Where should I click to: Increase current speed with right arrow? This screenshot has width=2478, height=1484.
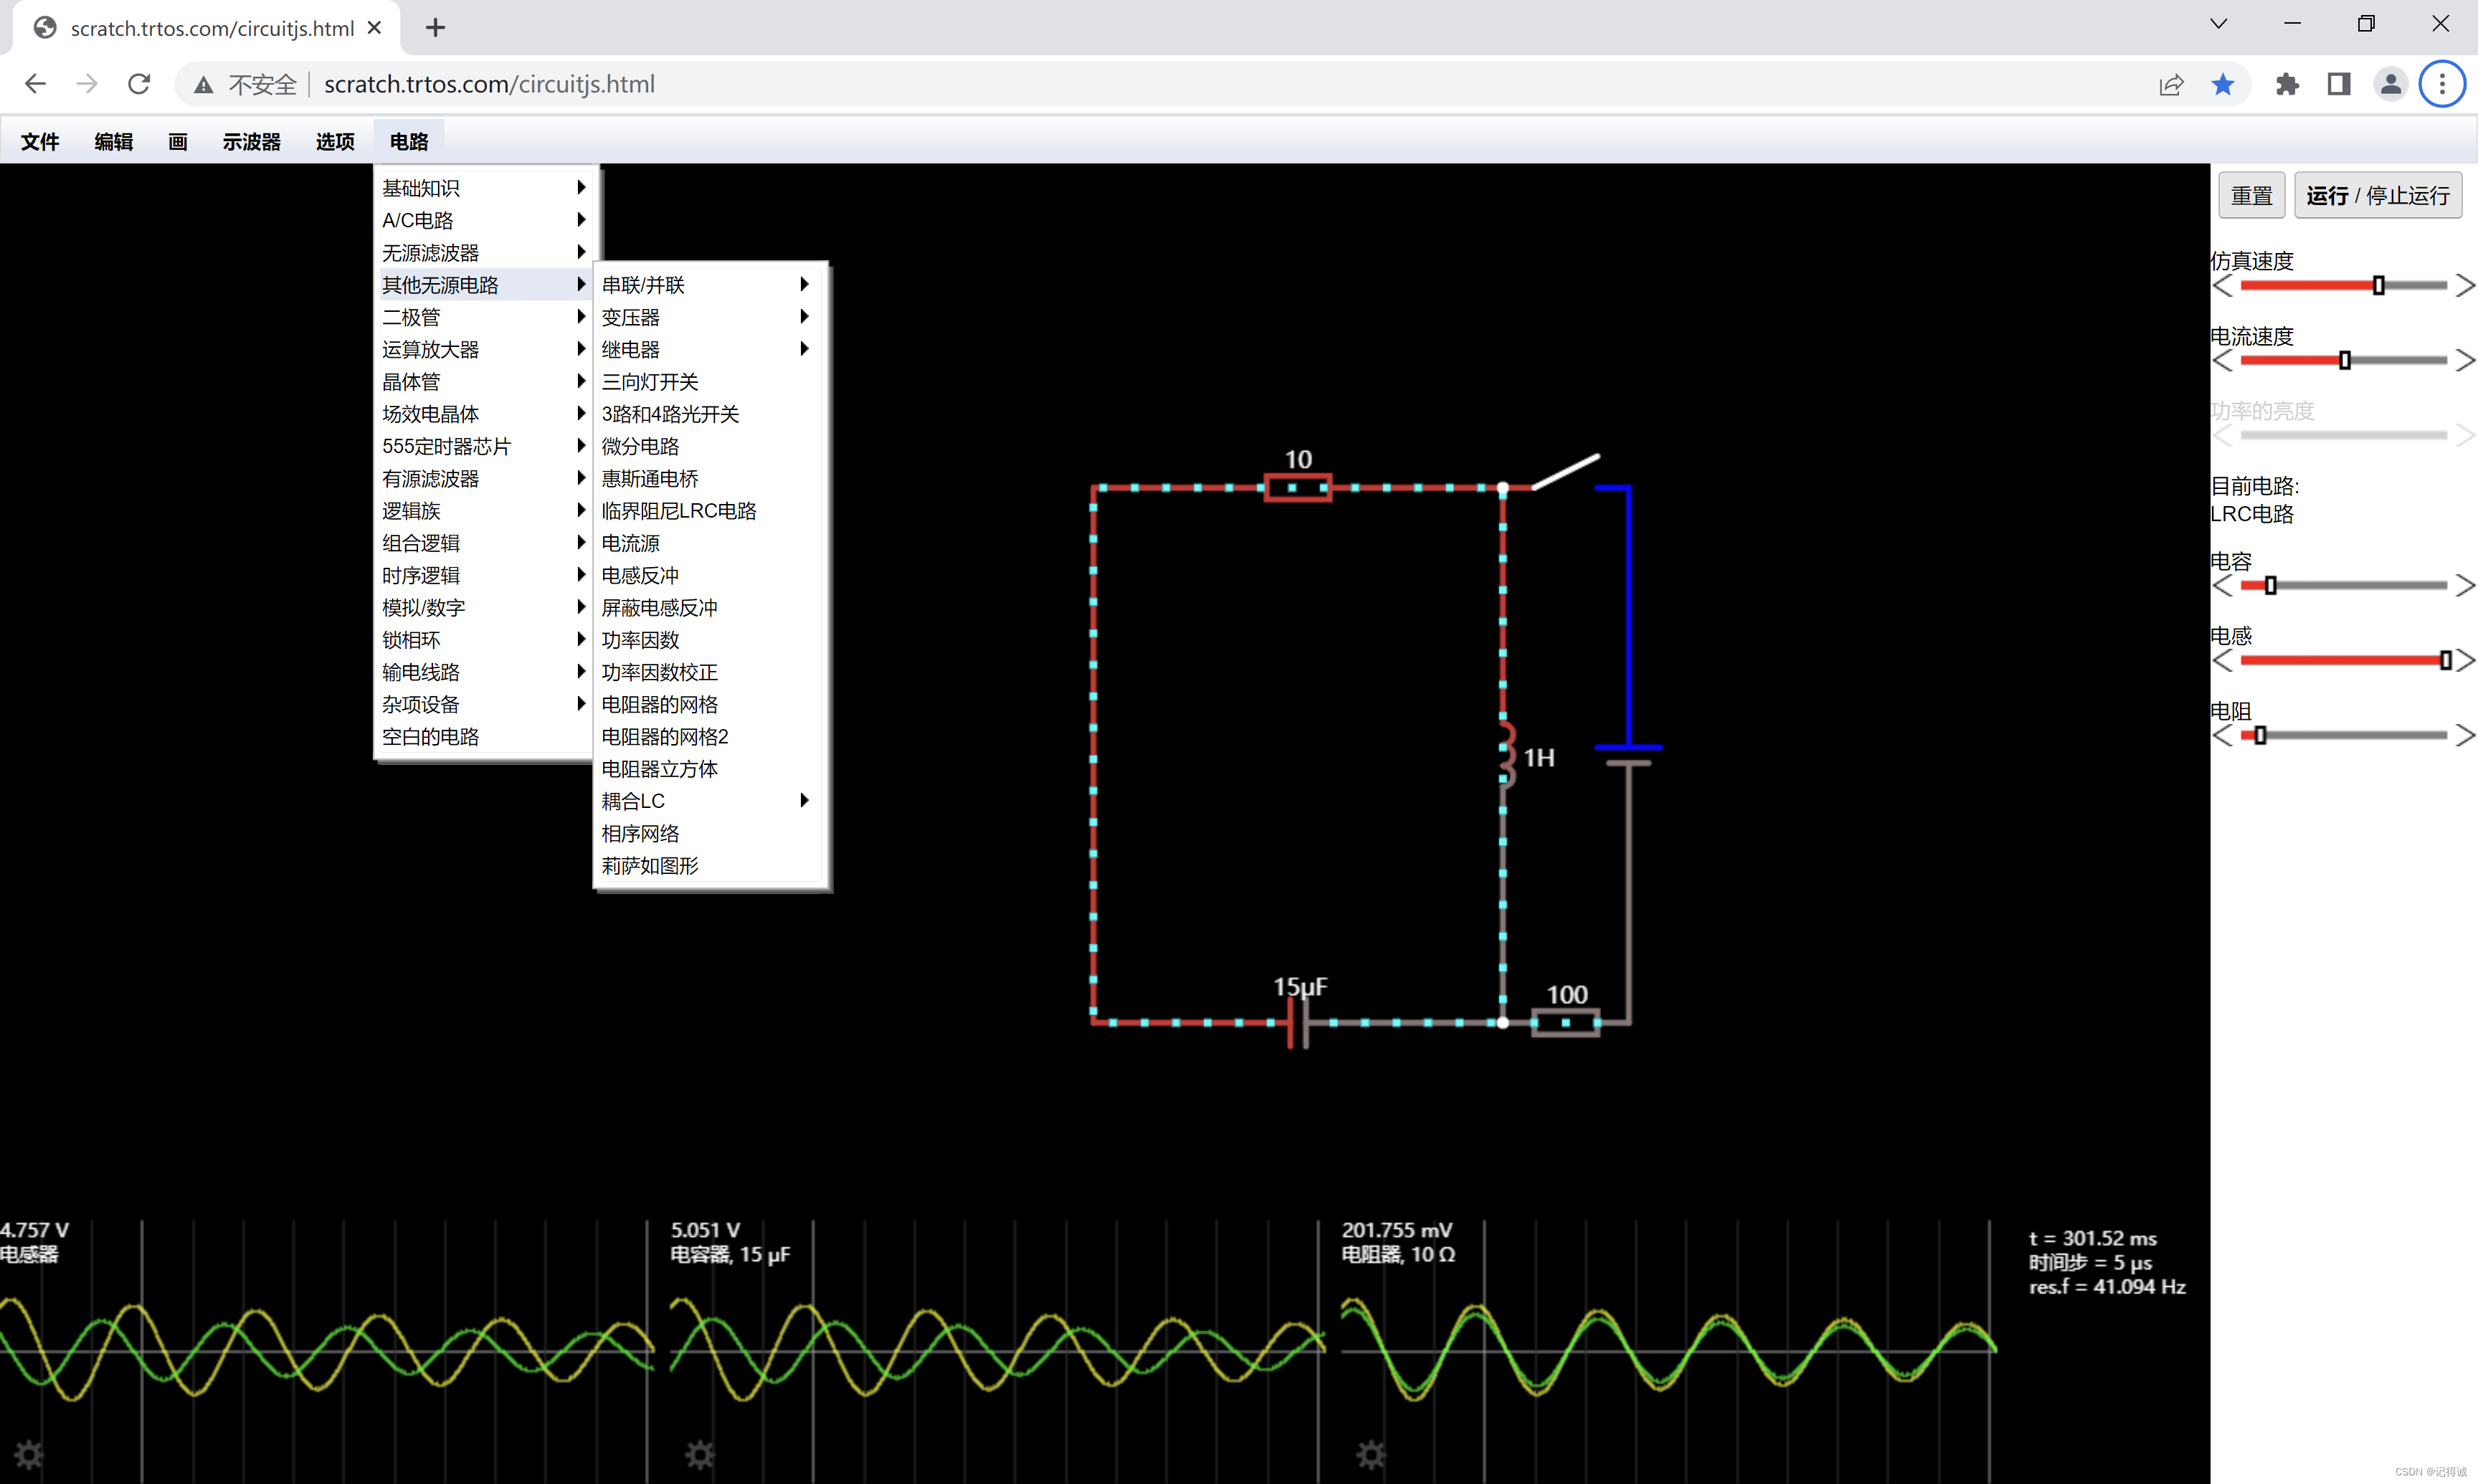(x=2465, y=361)
